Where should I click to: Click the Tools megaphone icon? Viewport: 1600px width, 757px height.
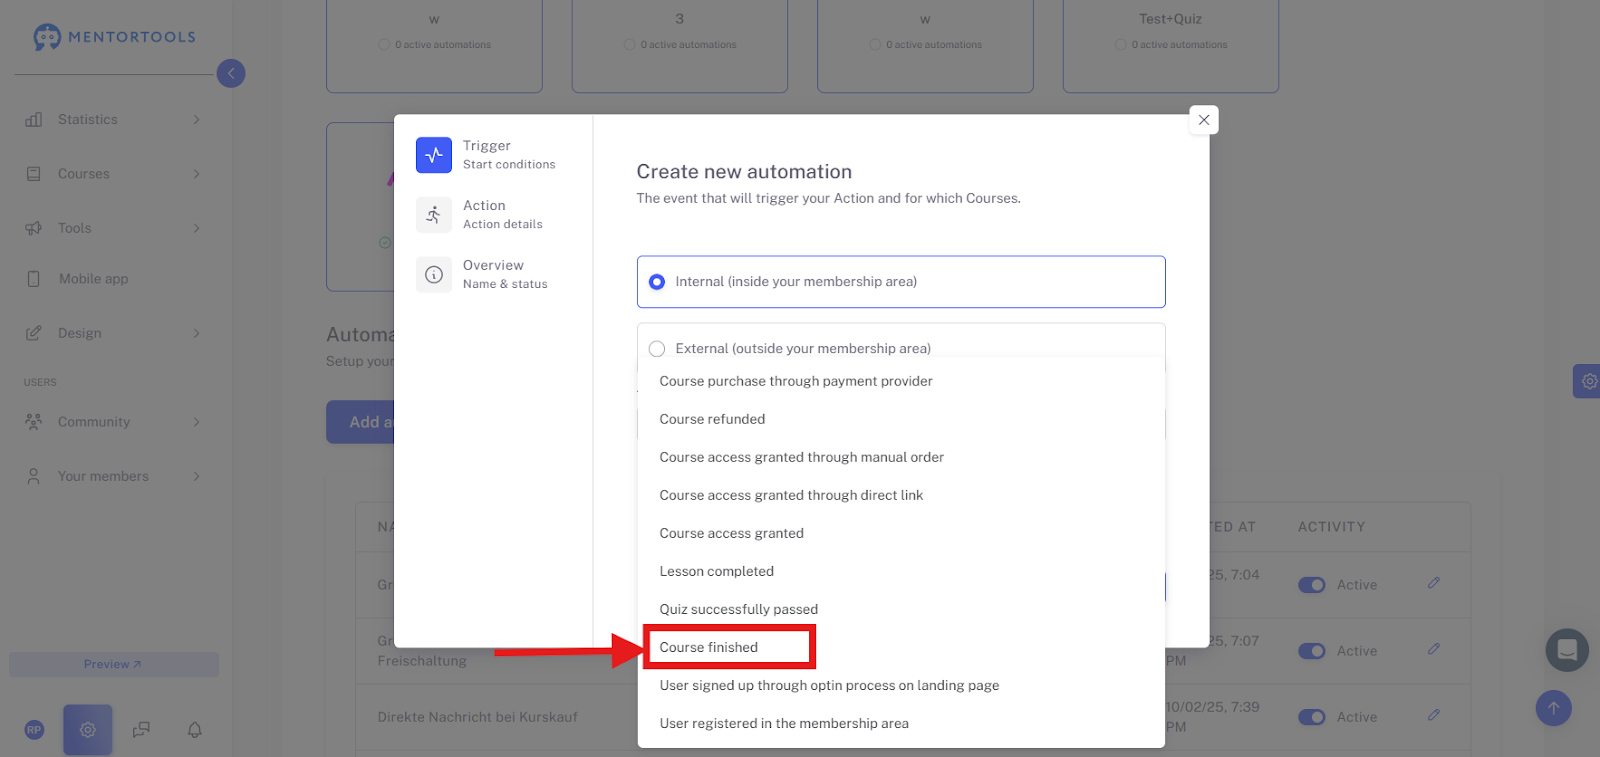[34, 228]
